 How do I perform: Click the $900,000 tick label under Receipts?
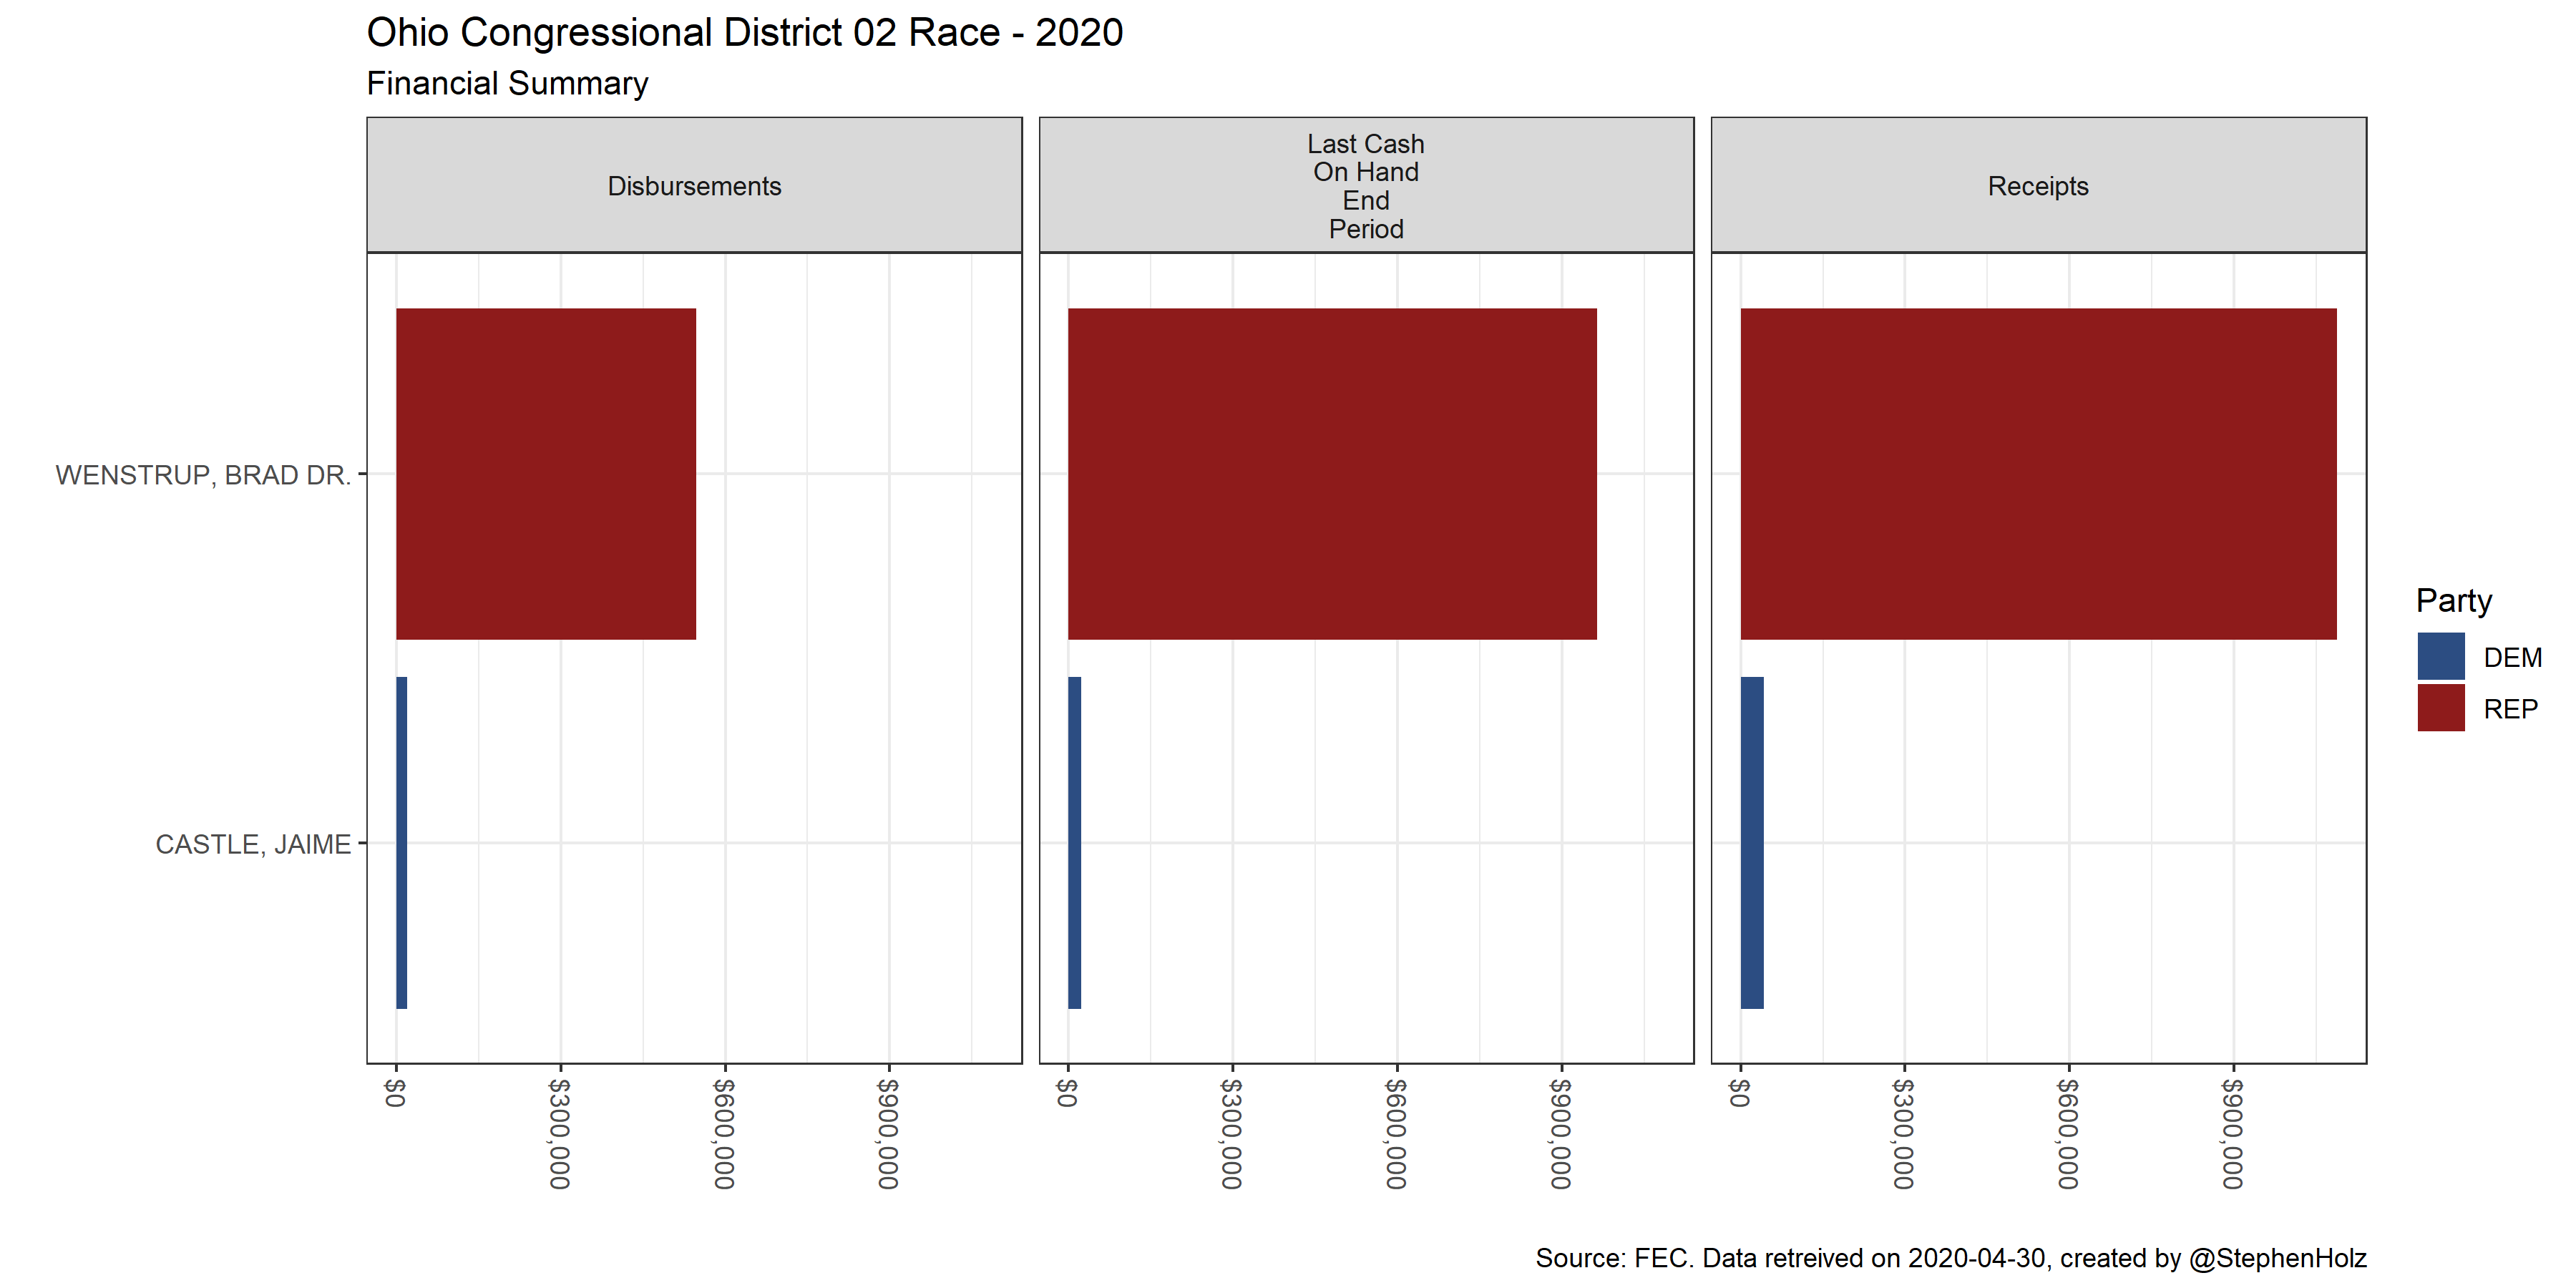coord(2232,1133)
